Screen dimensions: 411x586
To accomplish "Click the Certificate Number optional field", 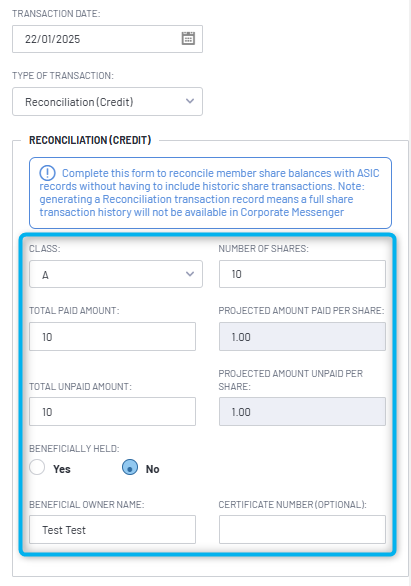I will pyautogui.click(x=302, y=530).
